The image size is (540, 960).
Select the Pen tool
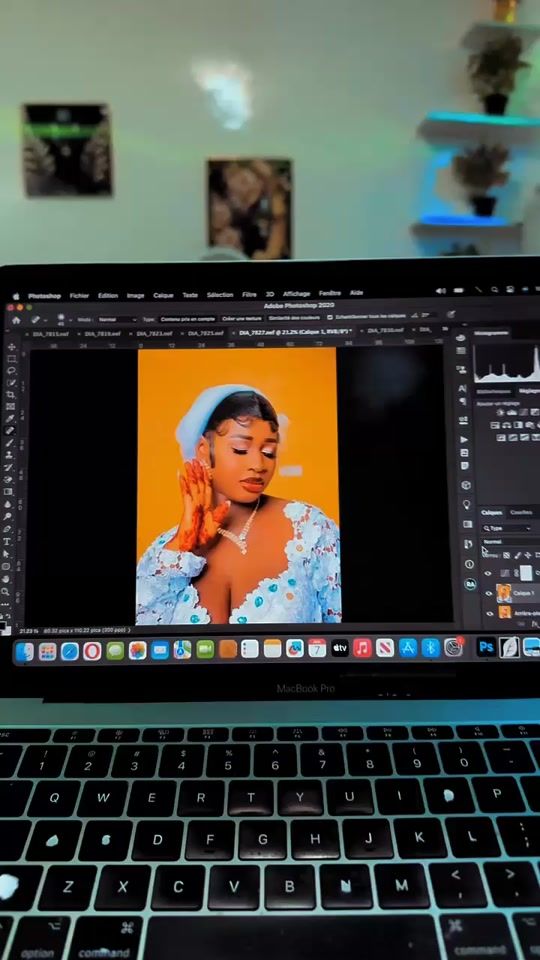(7, 529)
